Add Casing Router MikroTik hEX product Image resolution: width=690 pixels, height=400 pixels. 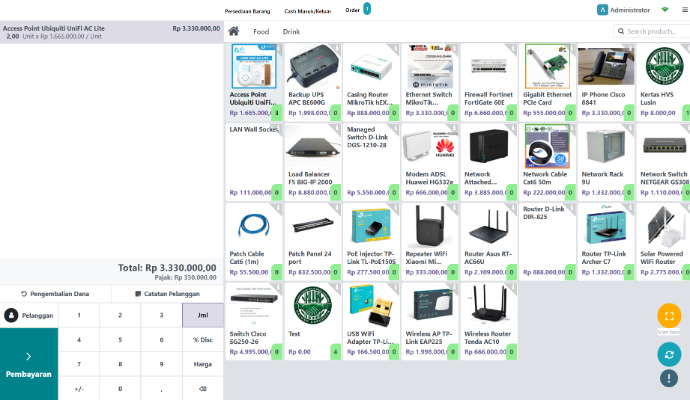[x=371, y=81]
